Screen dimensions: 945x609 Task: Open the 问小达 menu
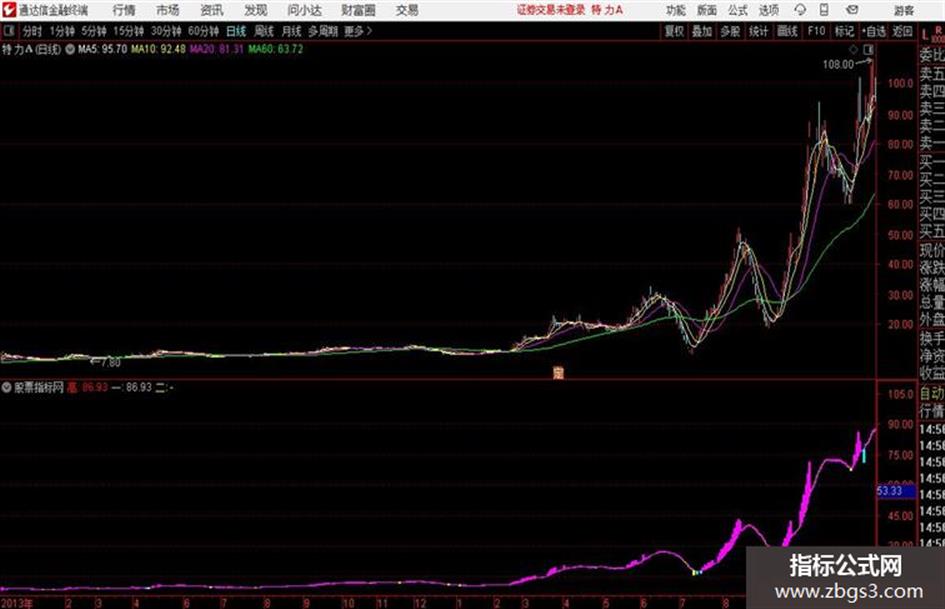click(x=304, y=10)
